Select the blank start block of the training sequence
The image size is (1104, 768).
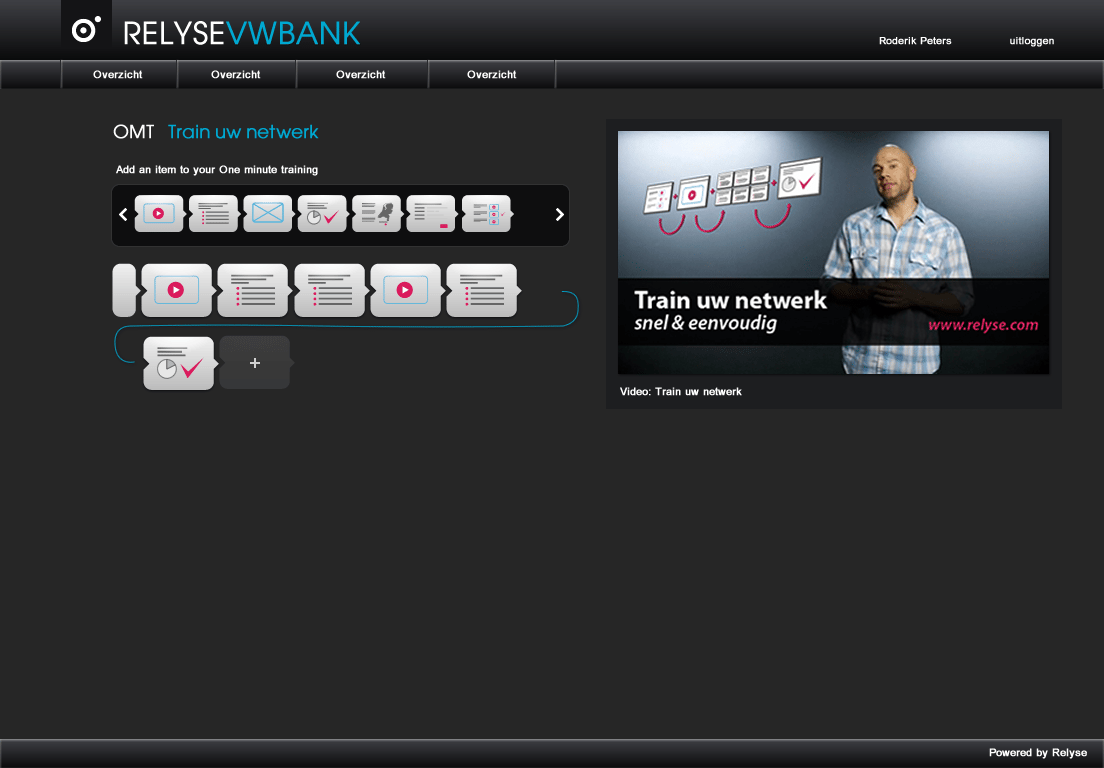[x=124, y=290]
